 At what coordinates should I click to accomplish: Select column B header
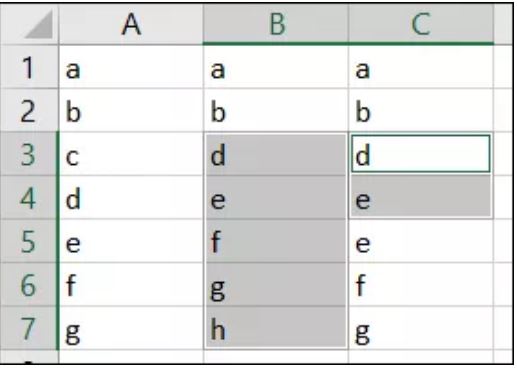[x=276, y=24]
